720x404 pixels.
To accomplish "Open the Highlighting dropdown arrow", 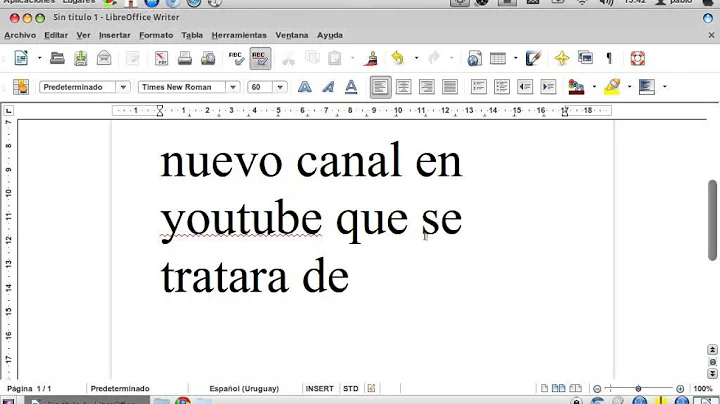I will click(629, 87).
